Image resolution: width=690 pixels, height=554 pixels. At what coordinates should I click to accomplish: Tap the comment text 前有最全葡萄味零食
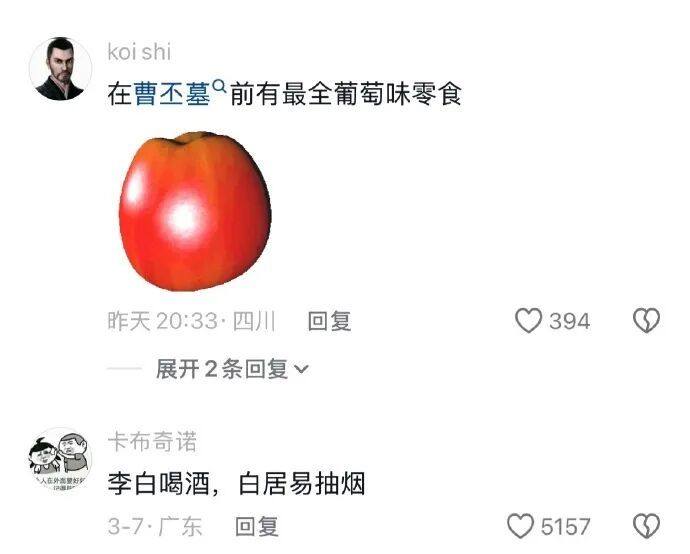click(x=346, y=94)
